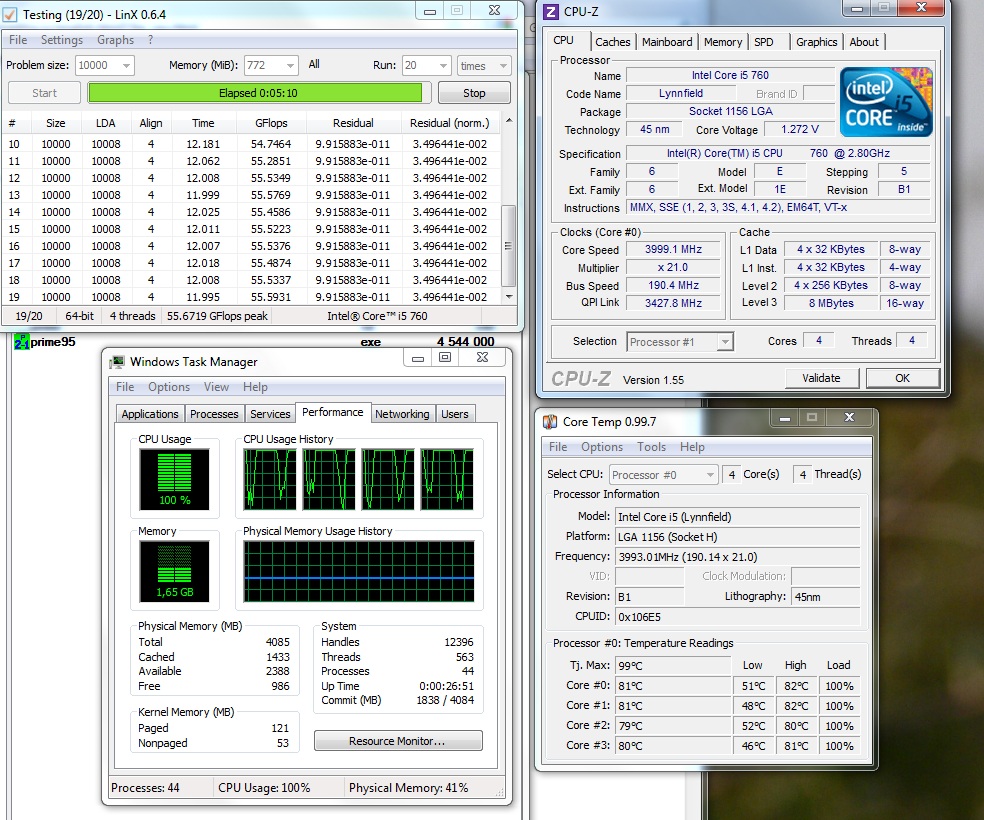Click Validate in CPU-Z
The height and width of the screenshot is (820, 984).
(821, 378)
